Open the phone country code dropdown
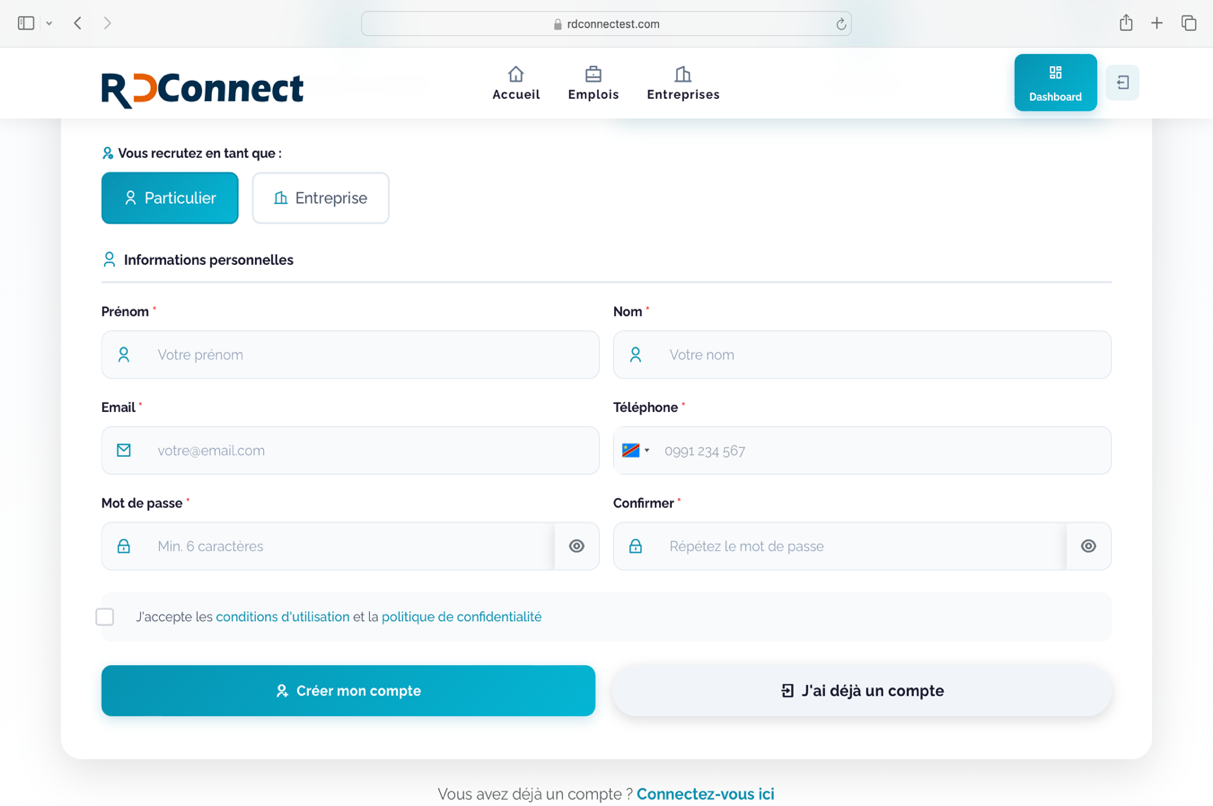 coord(636,450)
